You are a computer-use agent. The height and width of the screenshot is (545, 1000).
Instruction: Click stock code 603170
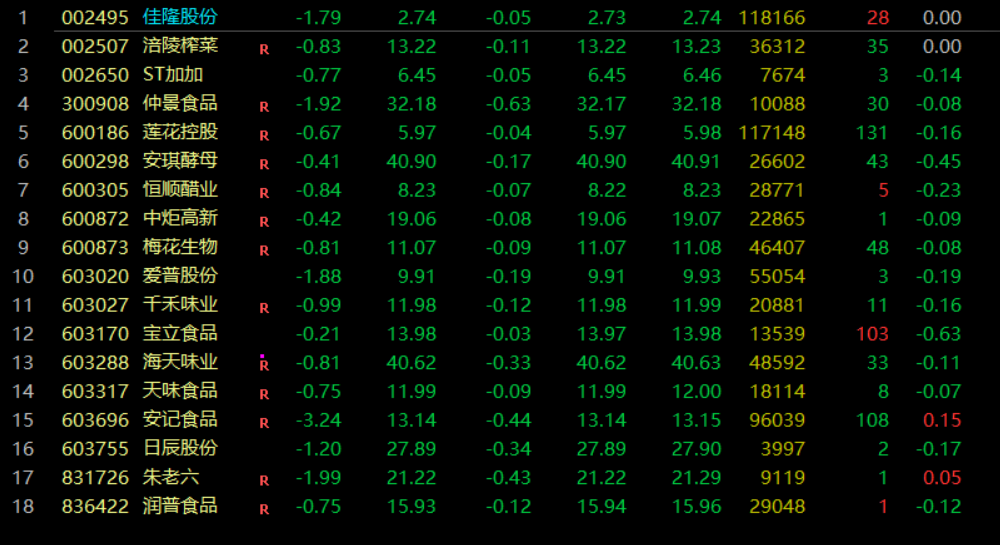coord(95,333)
